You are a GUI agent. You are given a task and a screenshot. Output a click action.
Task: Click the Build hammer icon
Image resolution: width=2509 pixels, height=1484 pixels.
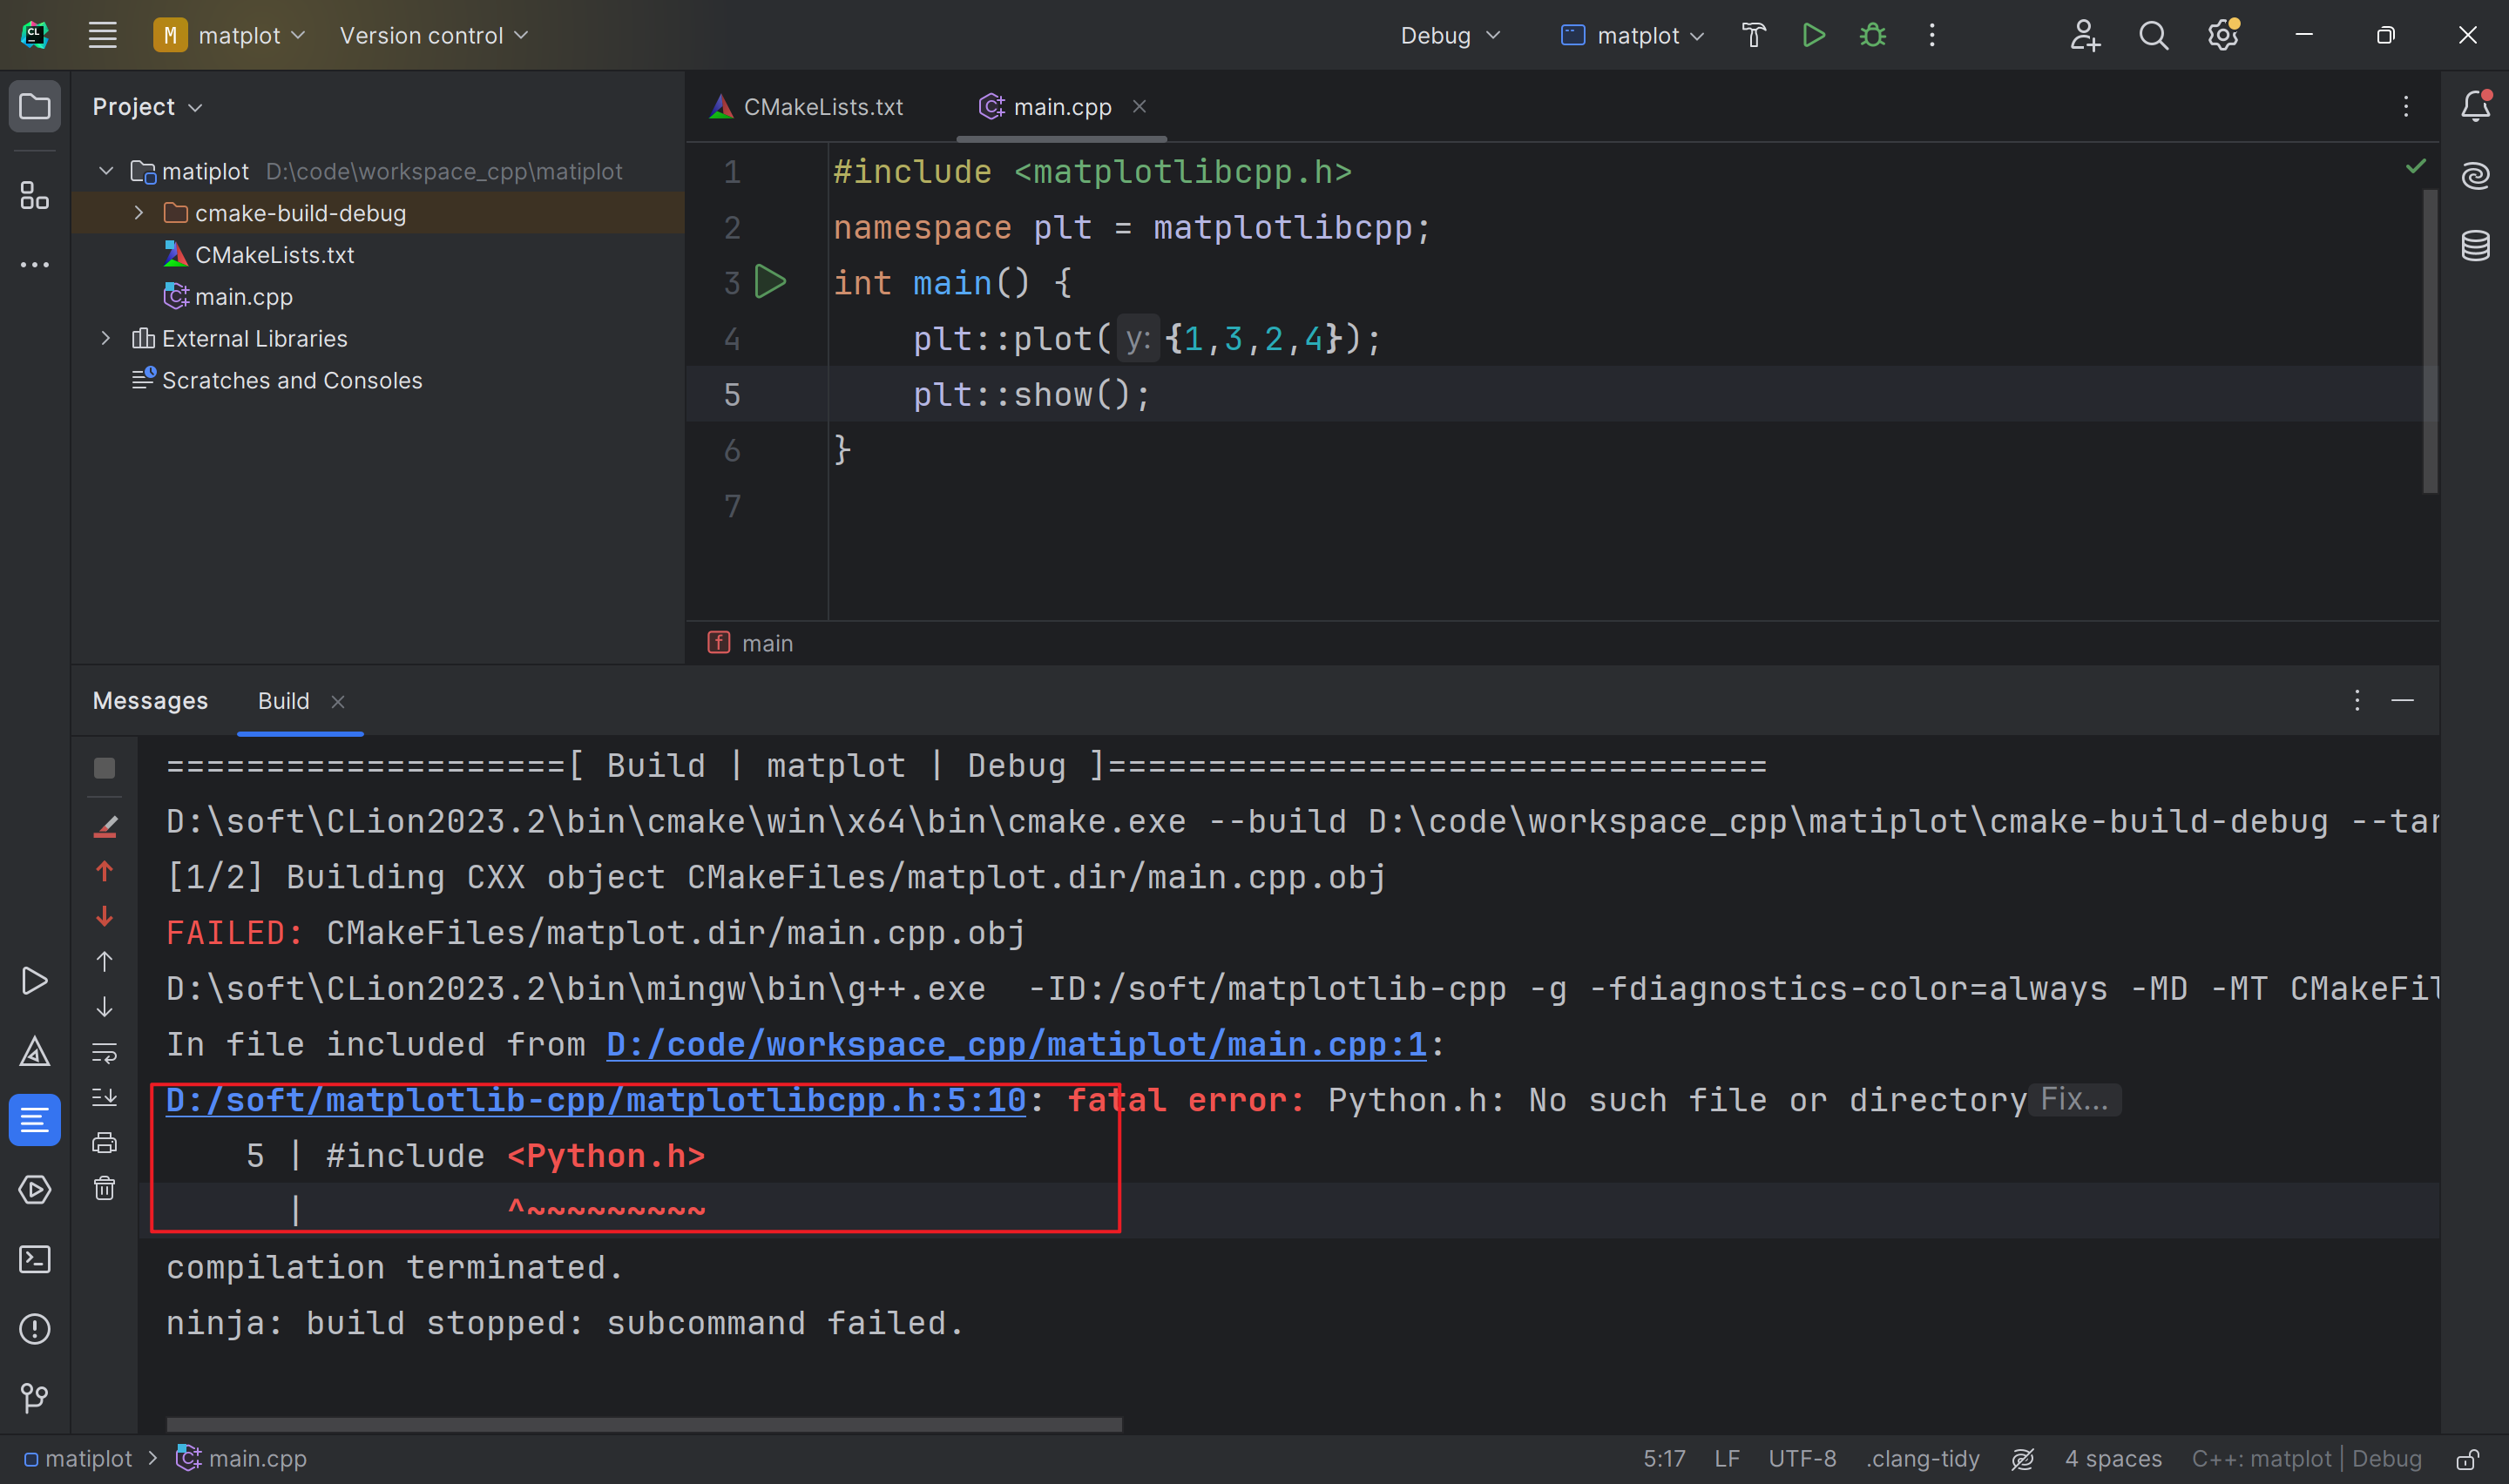(x=1753, y=35)
